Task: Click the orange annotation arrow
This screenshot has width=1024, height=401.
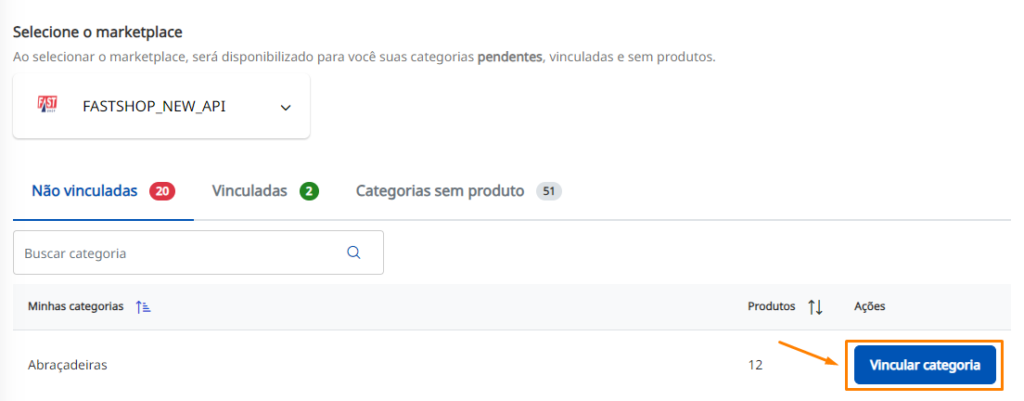Action: (x=810, y=353)
